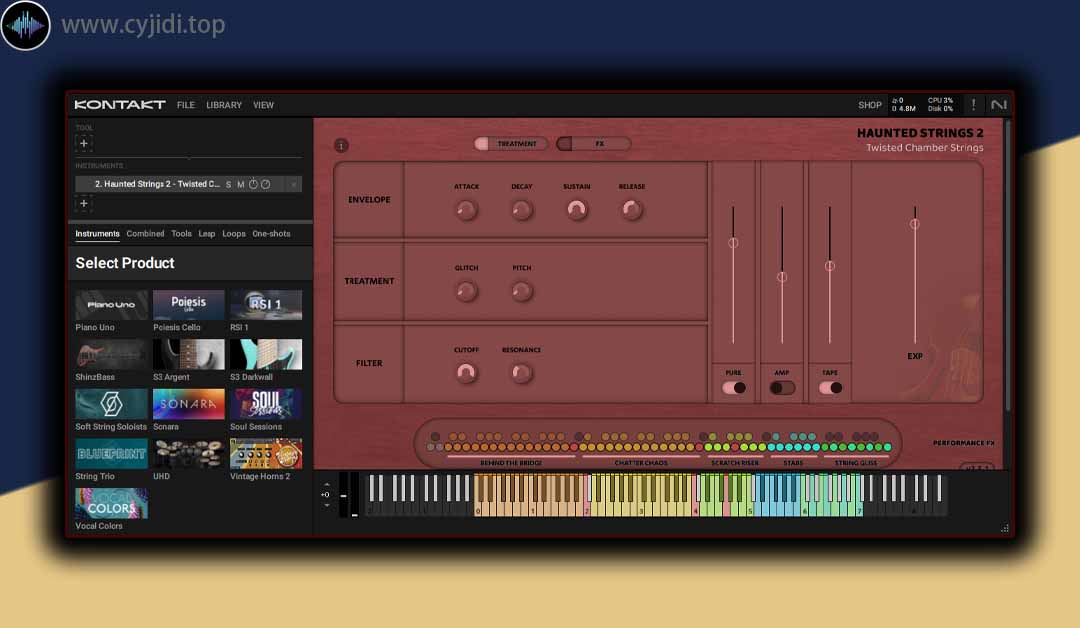Click the SUSTAIN knob
The image size is (1080, 628).
pos(577,209)
